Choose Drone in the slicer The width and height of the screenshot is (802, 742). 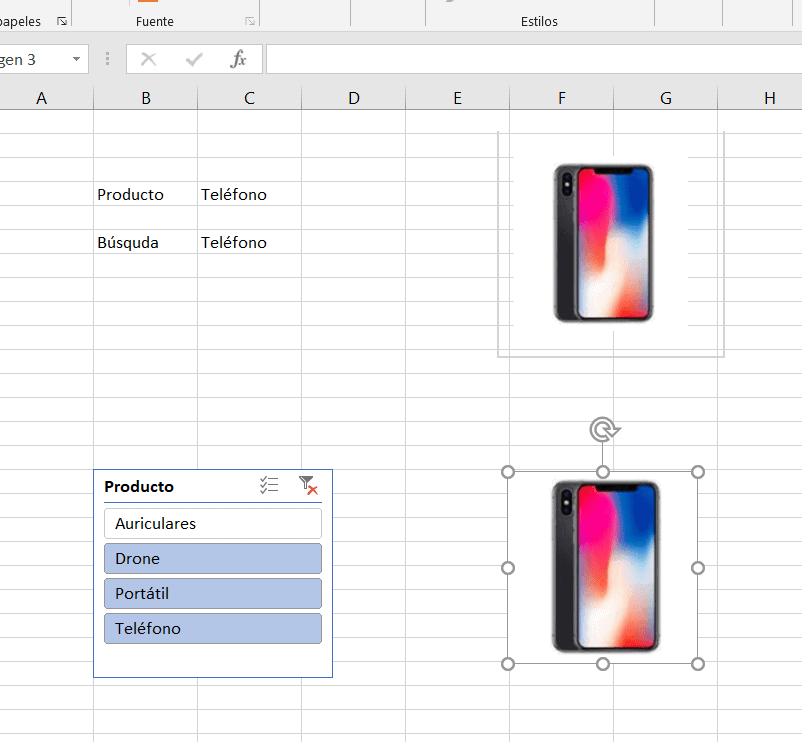[213, 558]
